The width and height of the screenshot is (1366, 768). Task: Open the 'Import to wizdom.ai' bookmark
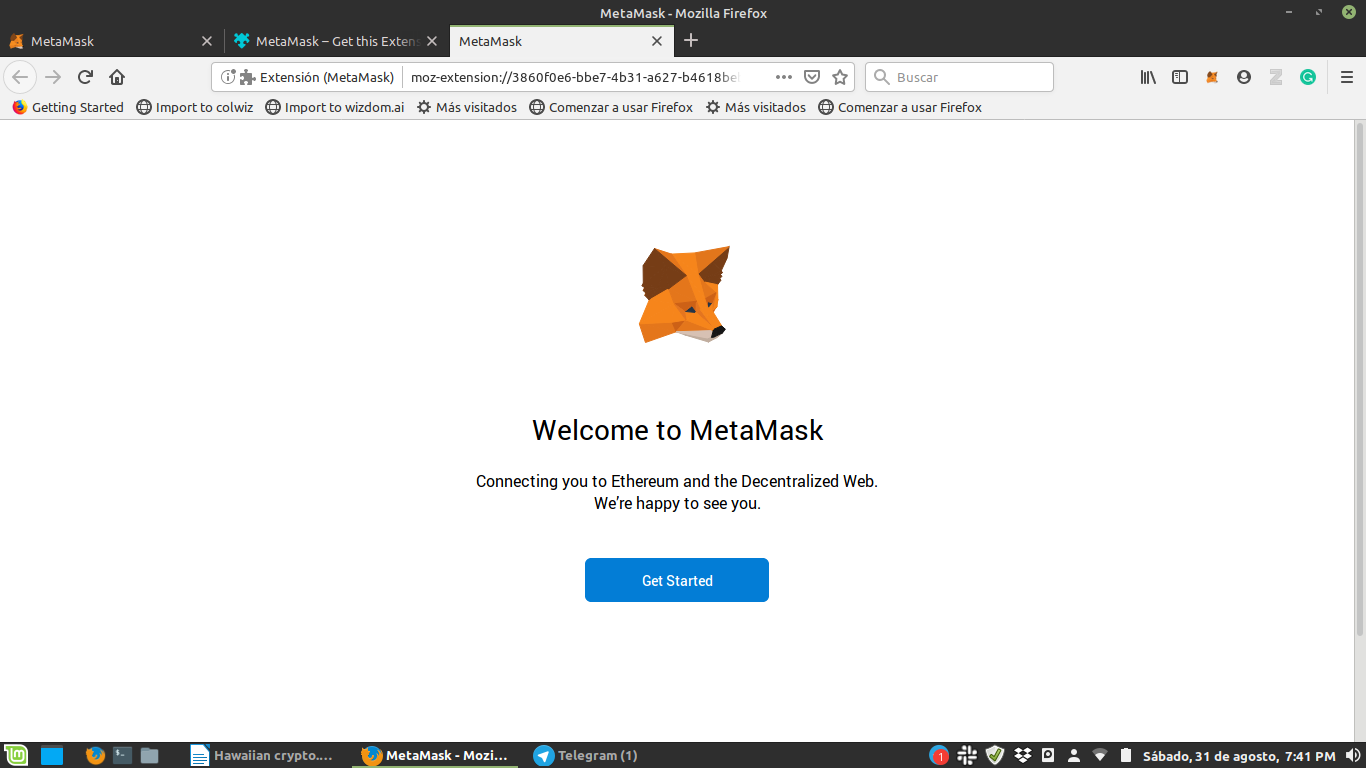(x=335, y=107)
